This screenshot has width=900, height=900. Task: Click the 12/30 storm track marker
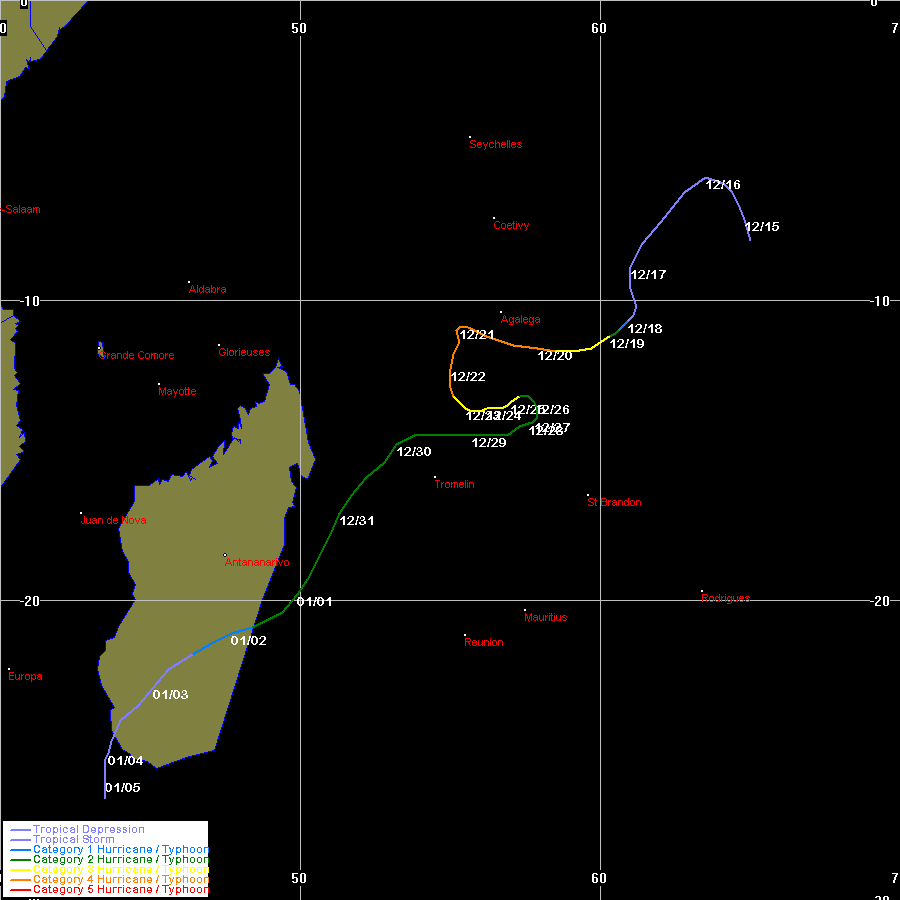tap(414, 452)
